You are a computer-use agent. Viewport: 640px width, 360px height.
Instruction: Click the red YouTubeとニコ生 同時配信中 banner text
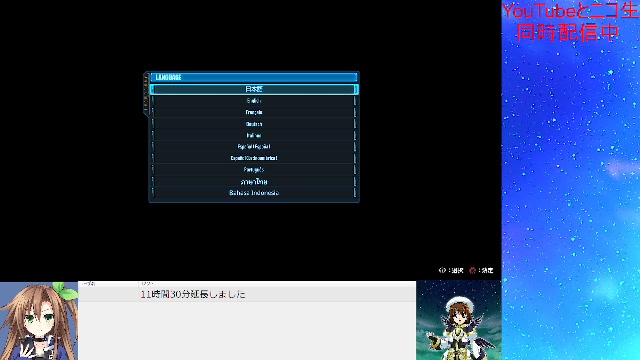(569, 22)
